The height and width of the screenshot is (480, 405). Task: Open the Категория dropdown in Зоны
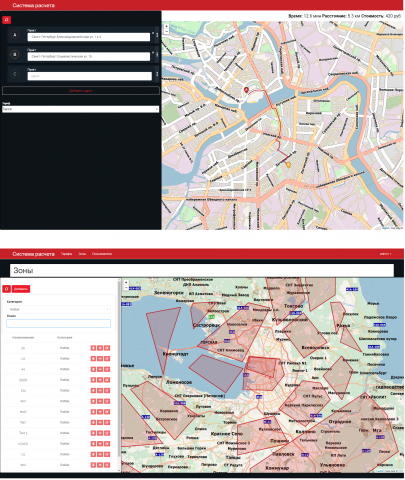(x=58, y=309)
